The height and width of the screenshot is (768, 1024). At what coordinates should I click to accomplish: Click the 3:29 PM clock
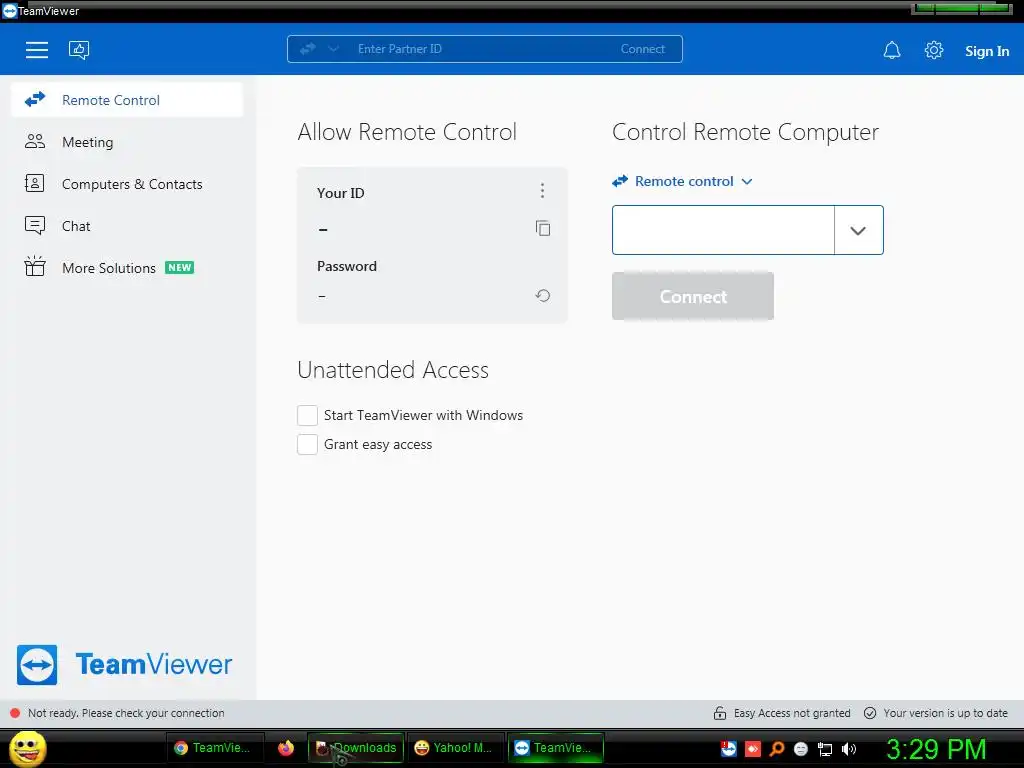tap(936, 749)
